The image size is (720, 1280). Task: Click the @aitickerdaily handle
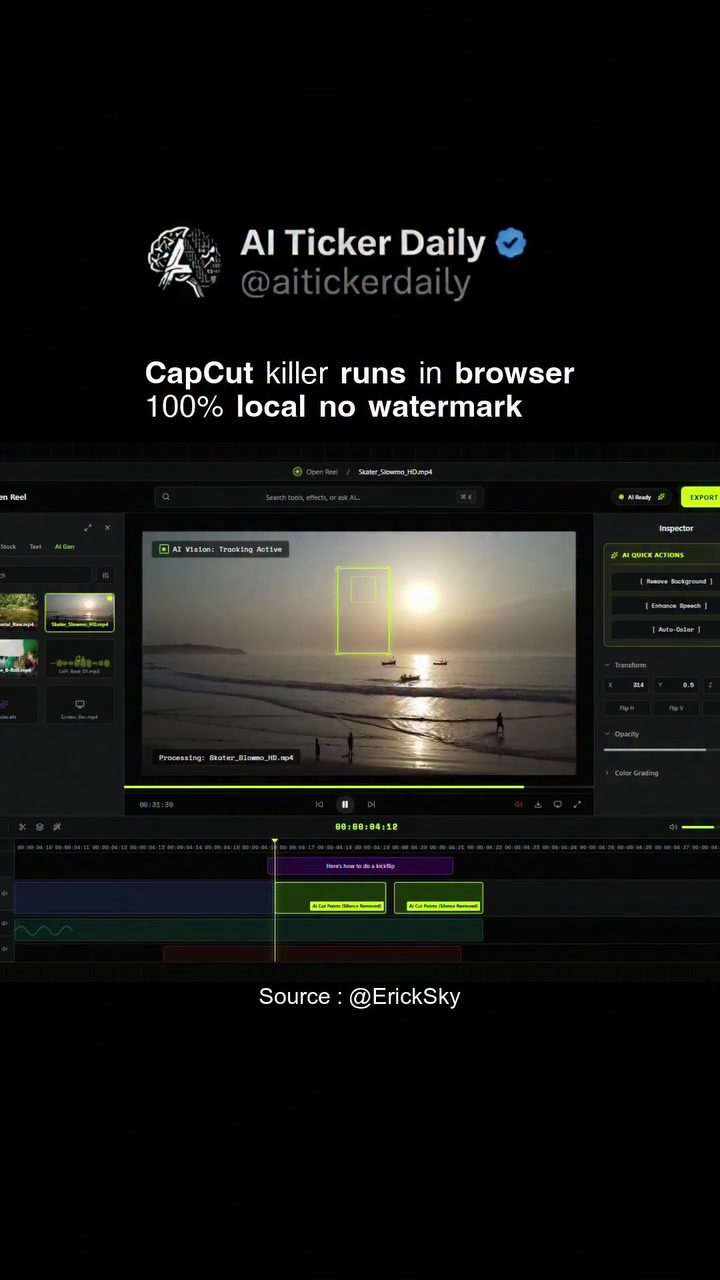[355, 283]
